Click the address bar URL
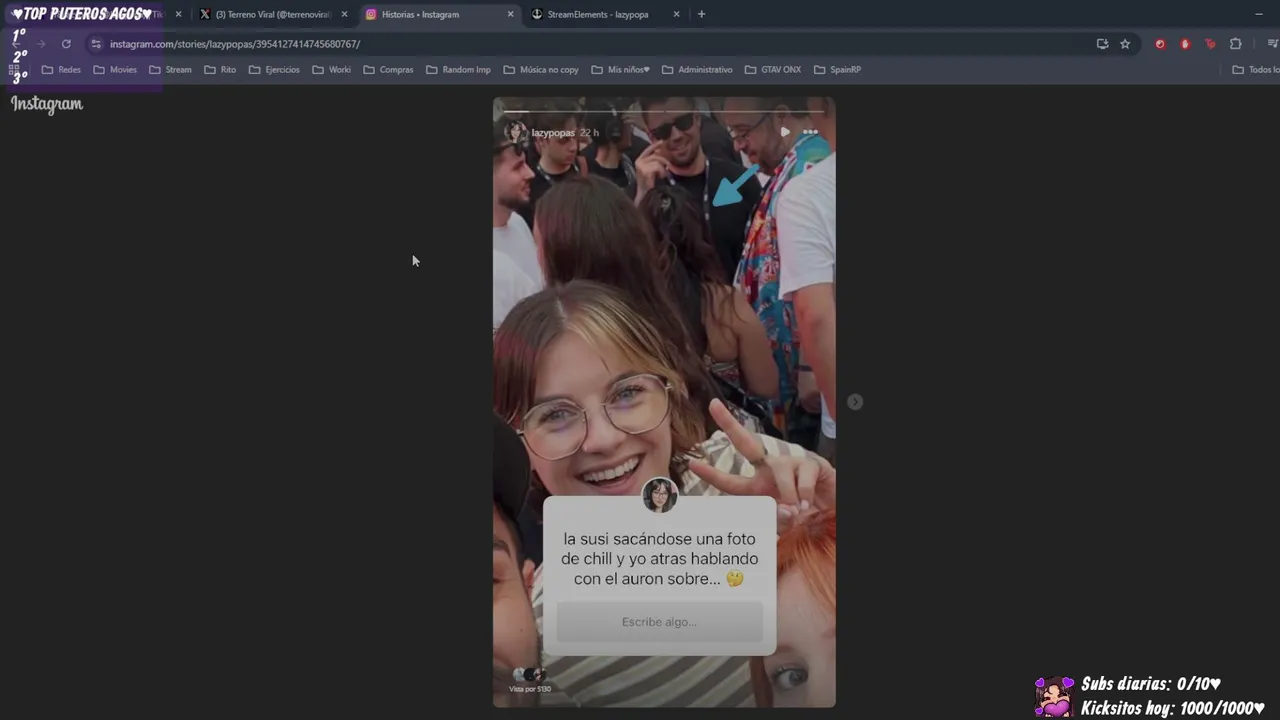1280x720 pixels. [235, 44]
